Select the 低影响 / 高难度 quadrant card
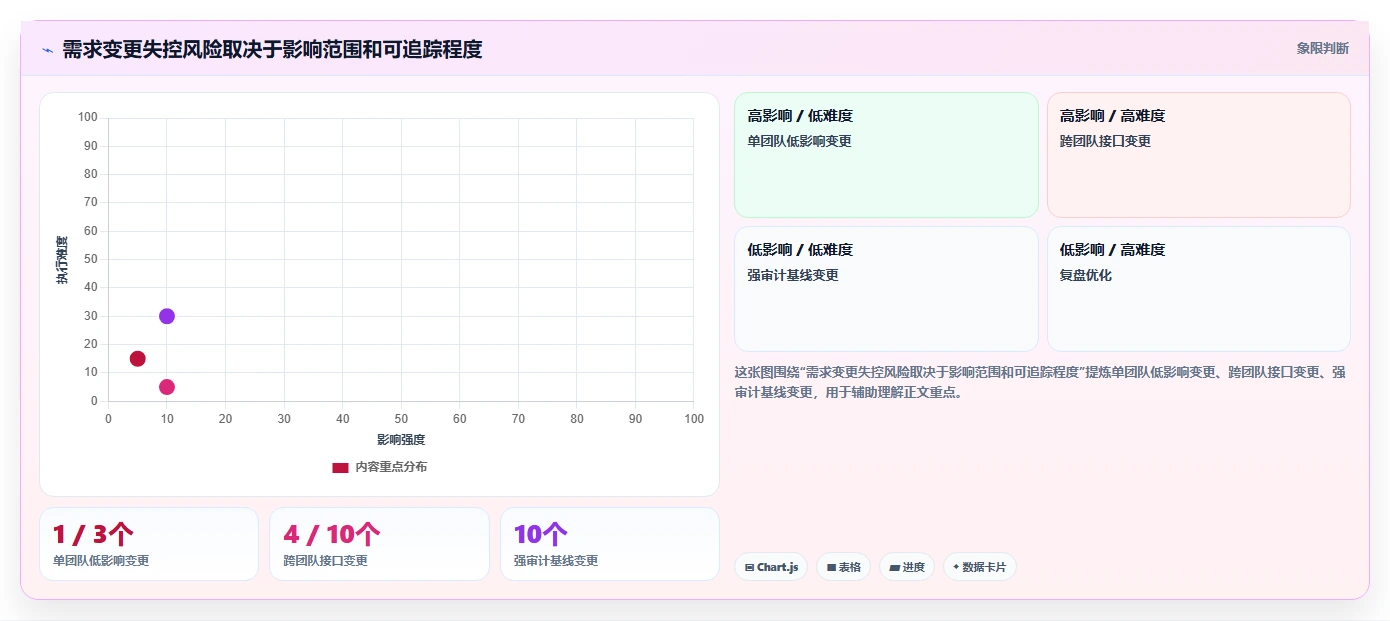The image size is (1390, 621). tap(1198, 289)
